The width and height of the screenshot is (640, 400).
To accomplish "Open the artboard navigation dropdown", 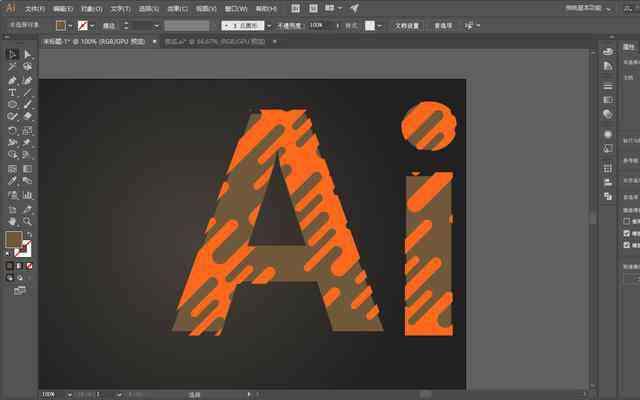I will pyautogui.click(x=119, y=395).
